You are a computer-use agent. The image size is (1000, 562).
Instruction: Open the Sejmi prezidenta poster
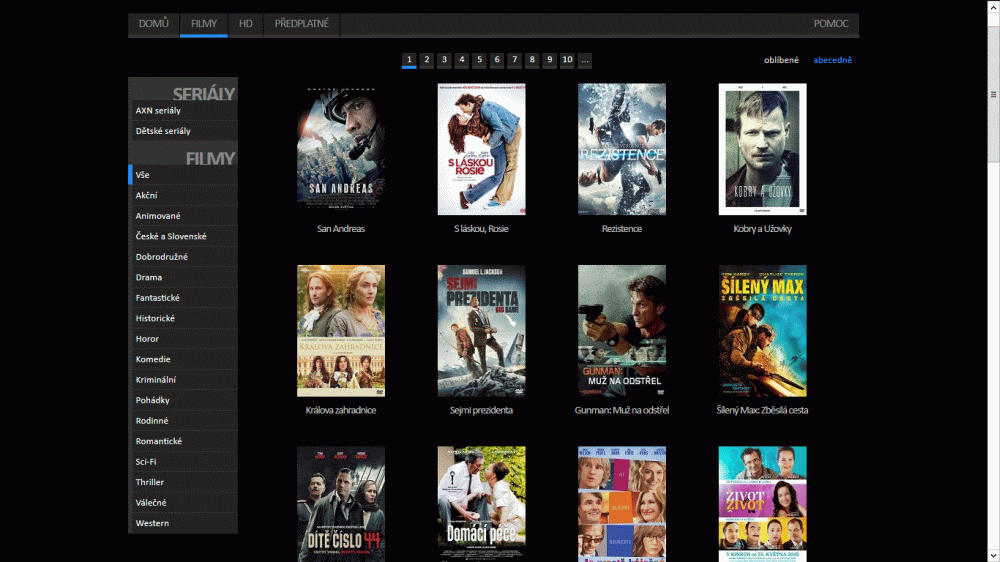click(x=482, y=331)
